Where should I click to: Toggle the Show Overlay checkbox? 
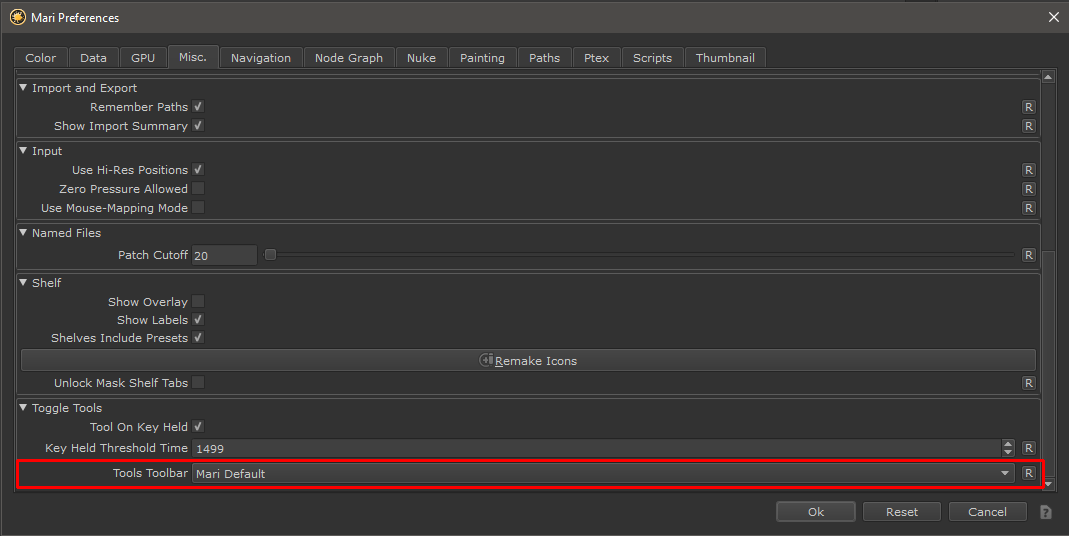point(198,302)
